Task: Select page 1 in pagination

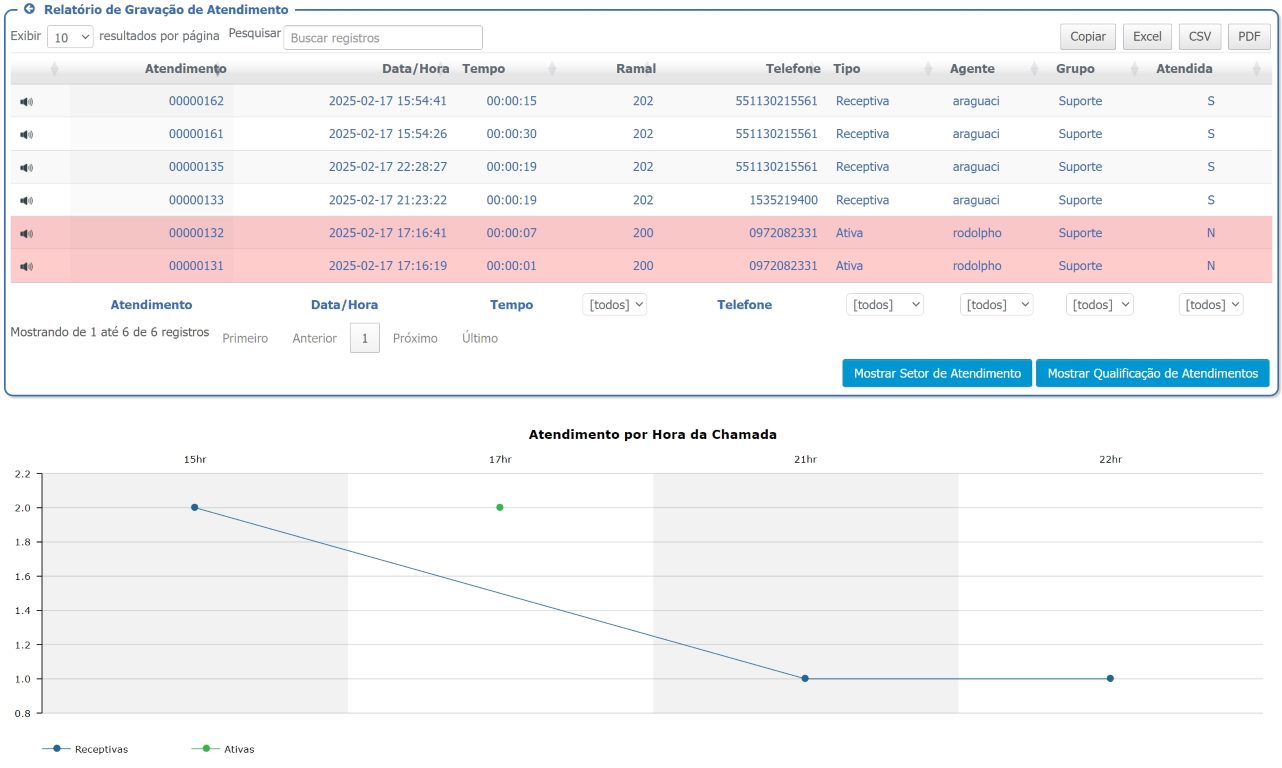Action: click(365, 339)
